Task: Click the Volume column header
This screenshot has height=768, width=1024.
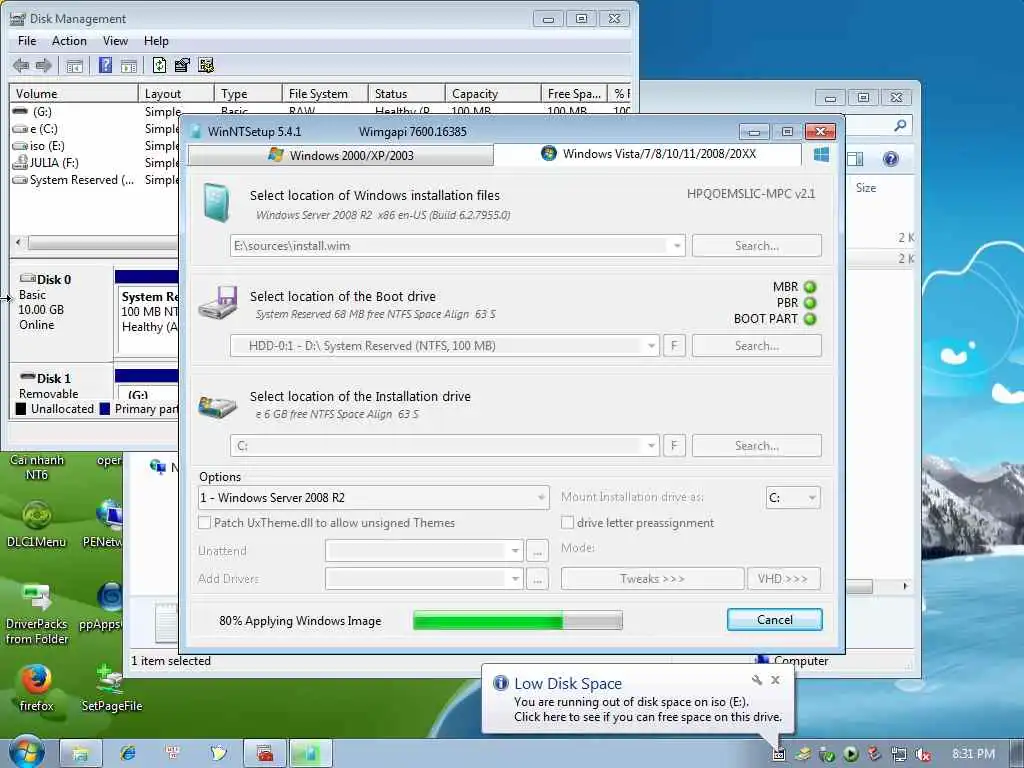Action: [x=73, y=93]
